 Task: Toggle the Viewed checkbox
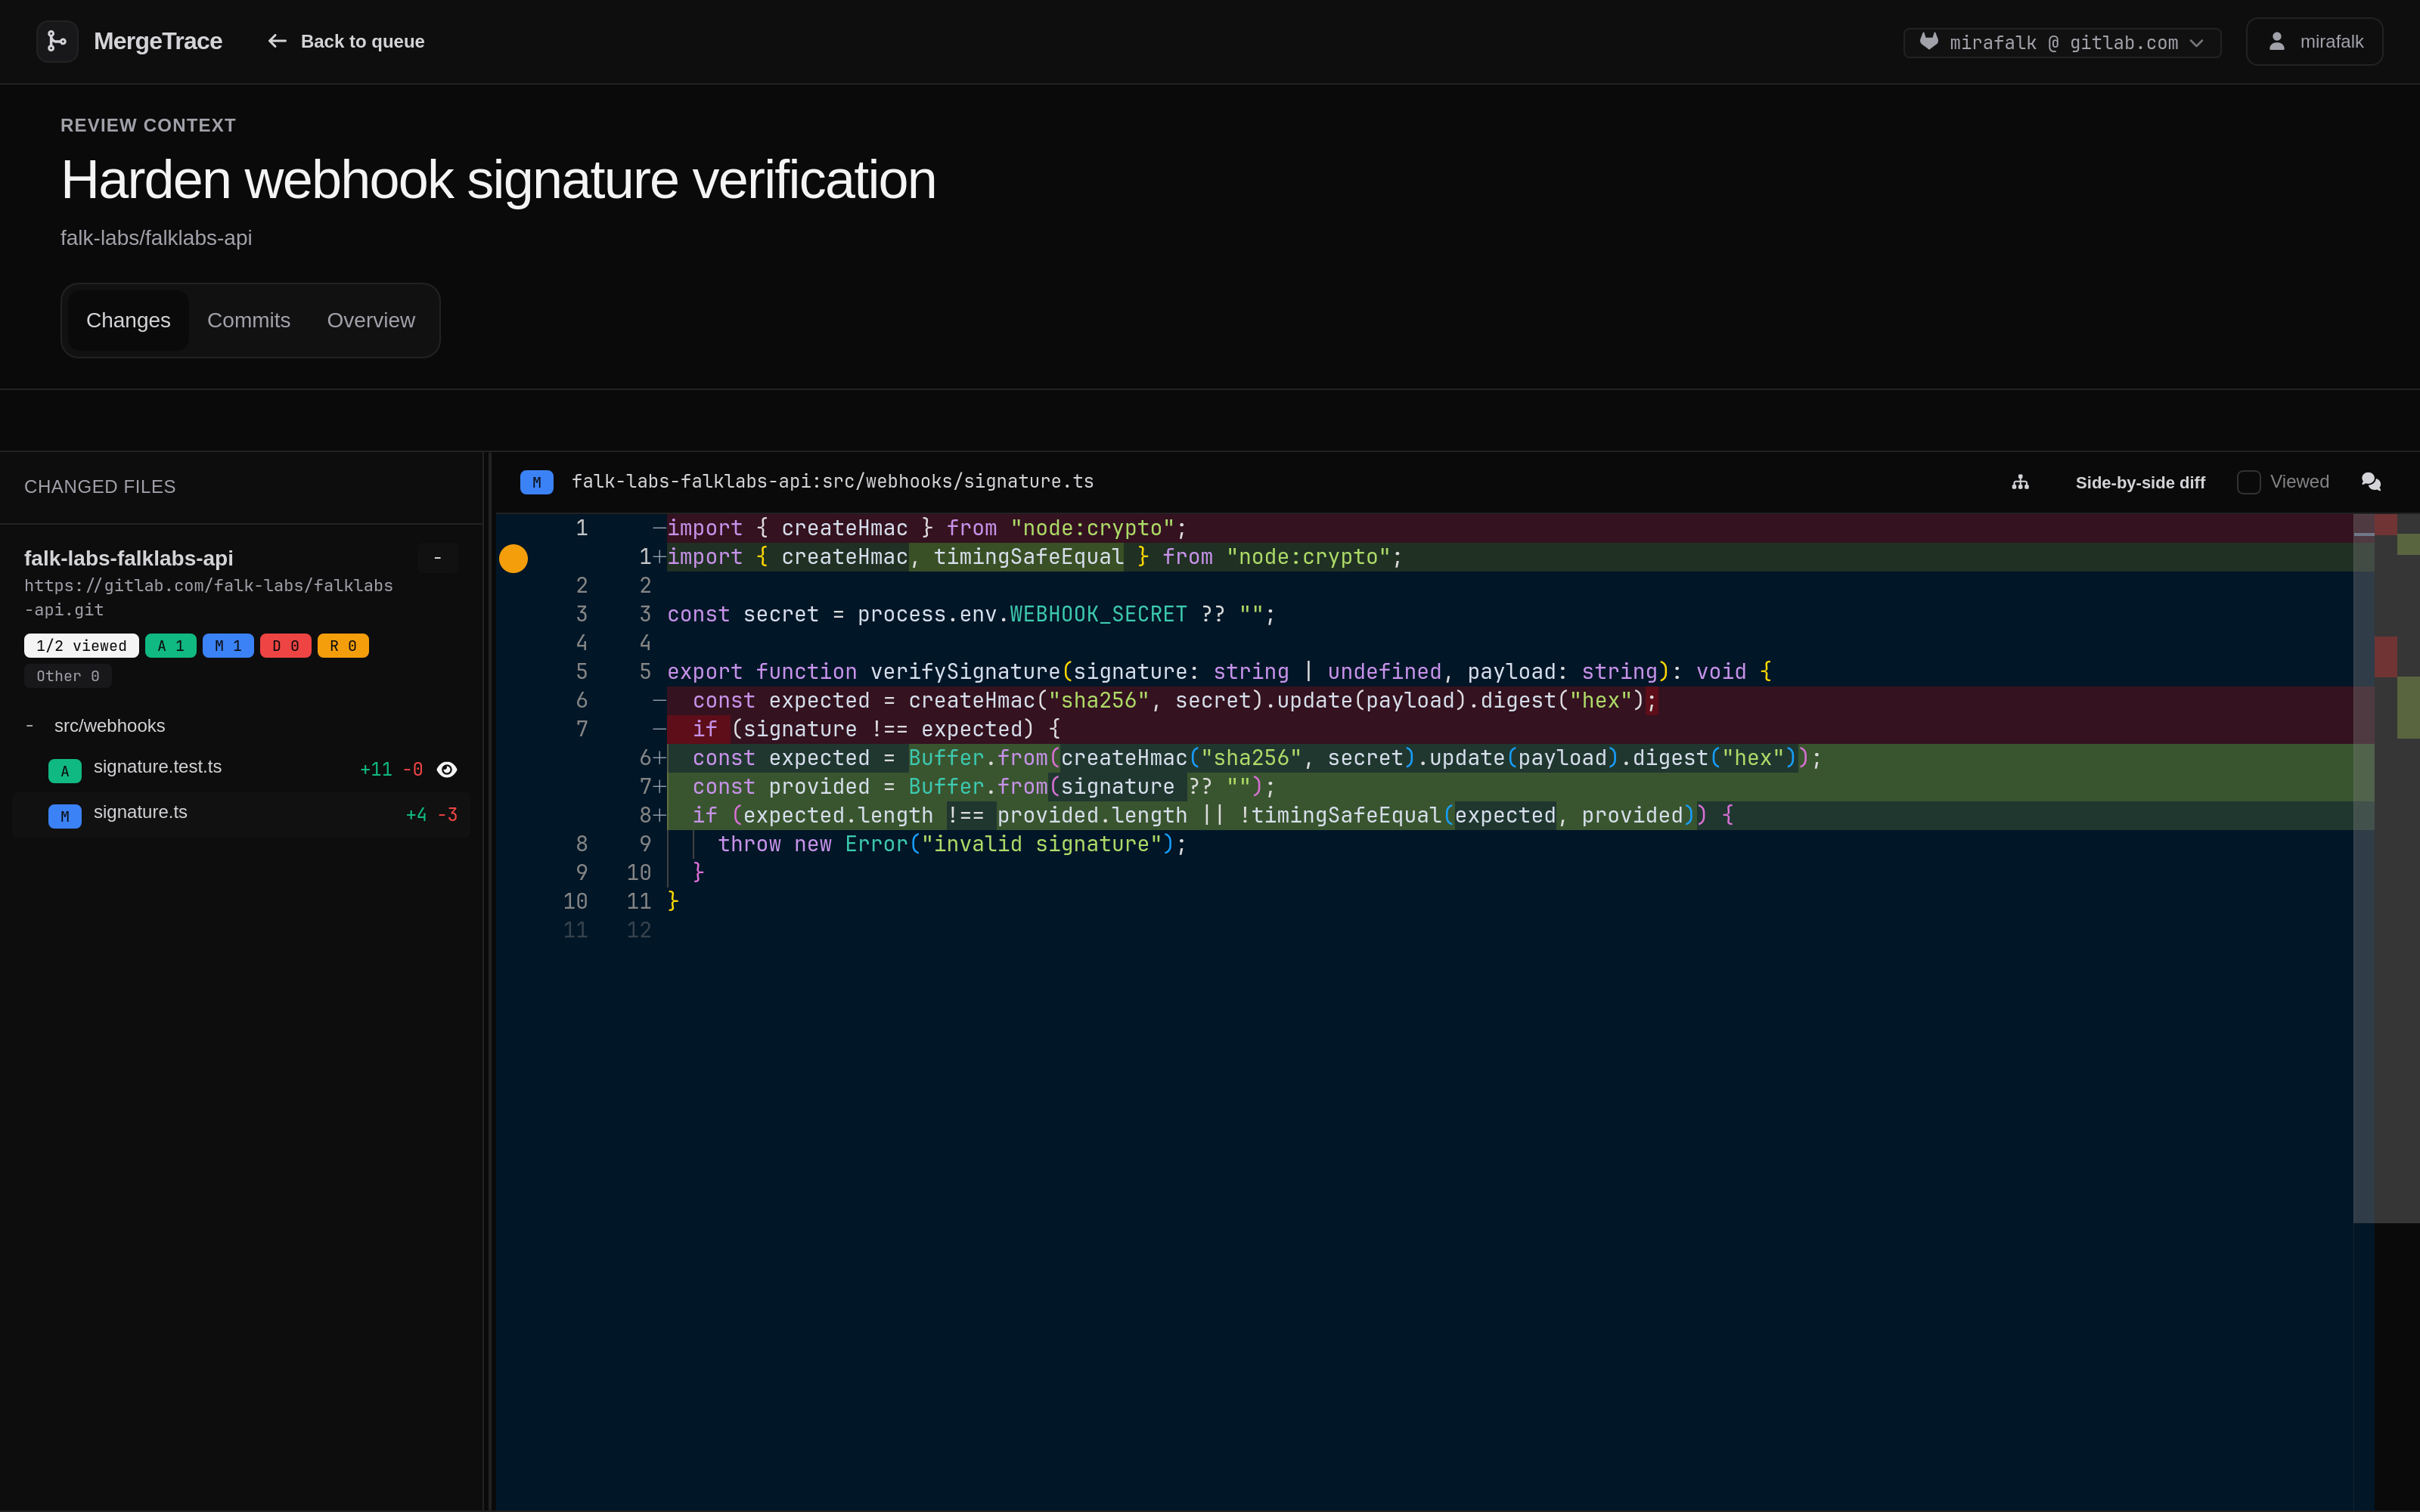point(2248,482)
